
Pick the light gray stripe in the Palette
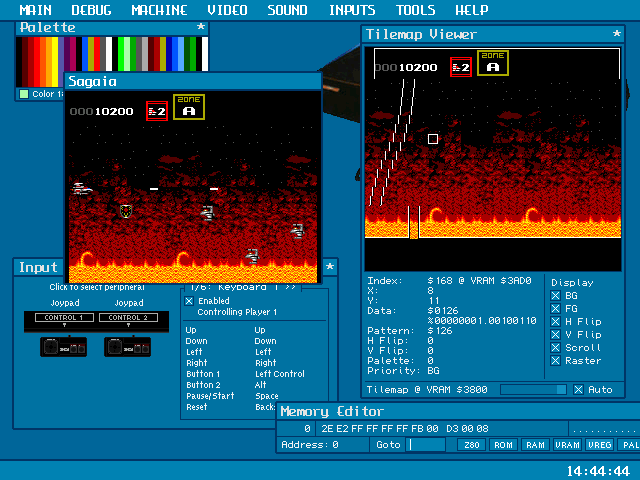pyautogui.click(x=145, y=54)
